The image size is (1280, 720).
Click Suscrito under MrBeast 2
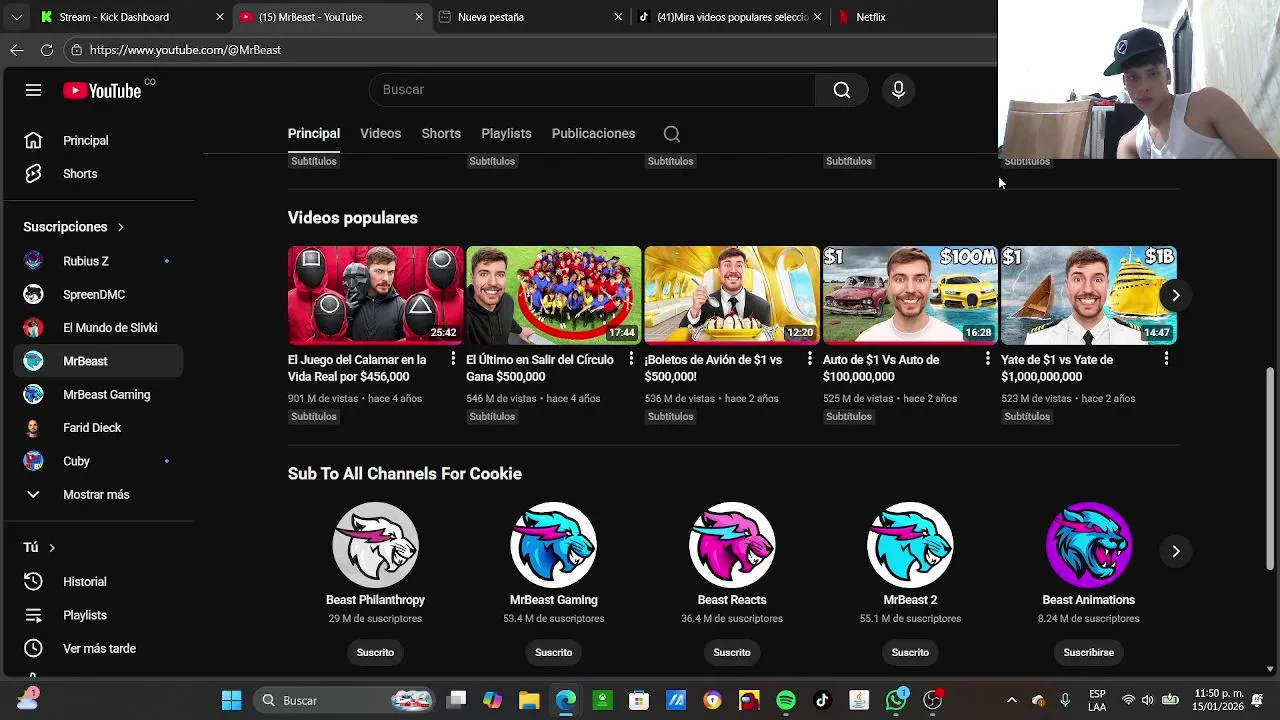pyautogui.click(x=910, y=652)
